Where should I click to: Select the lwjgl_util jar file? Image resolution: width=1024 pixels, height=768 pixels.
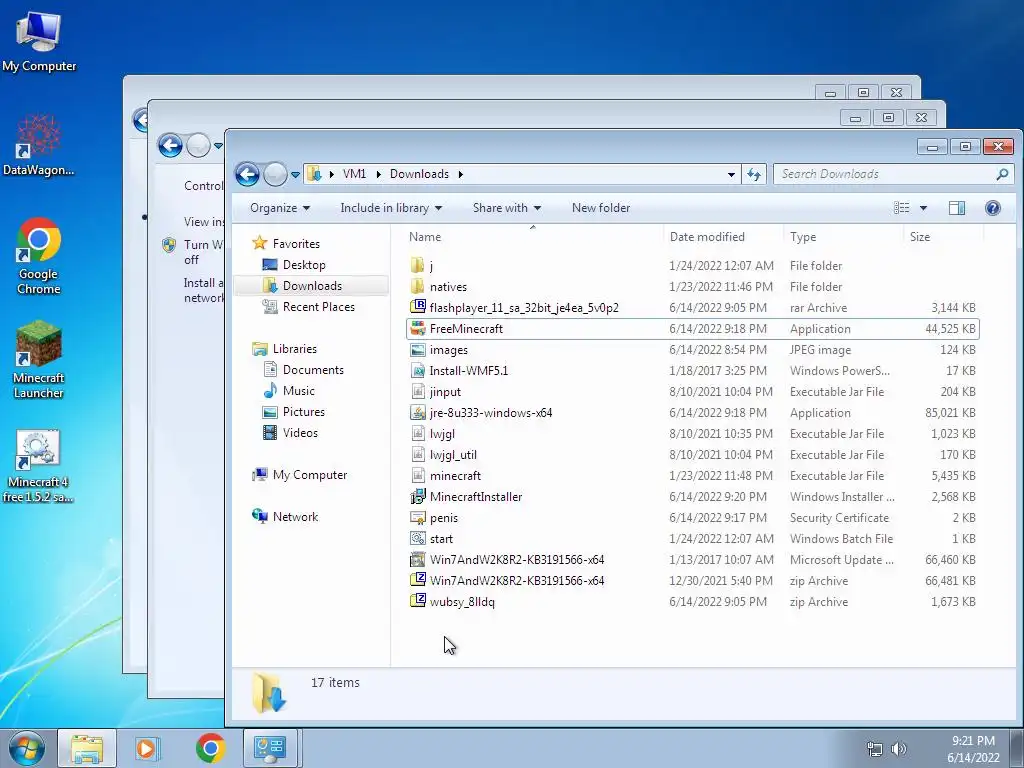(x=453, y=455)
